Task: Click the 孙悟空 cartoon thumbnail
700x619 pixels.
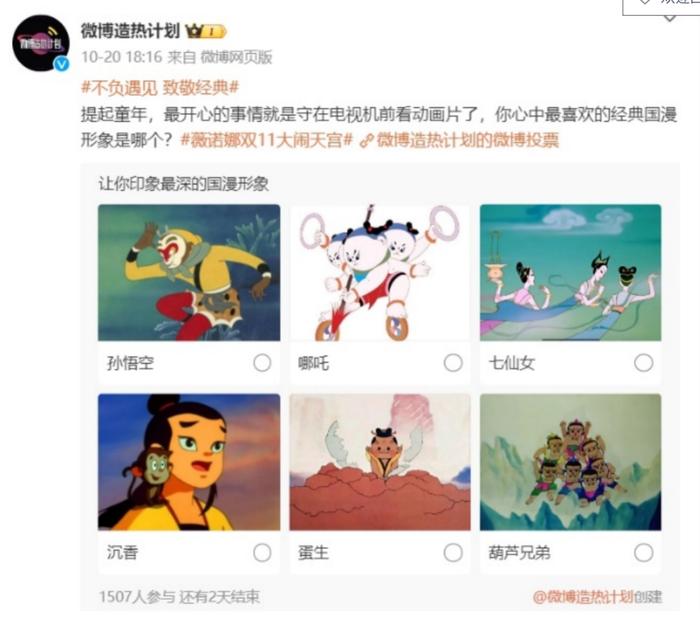Action: 189,273
